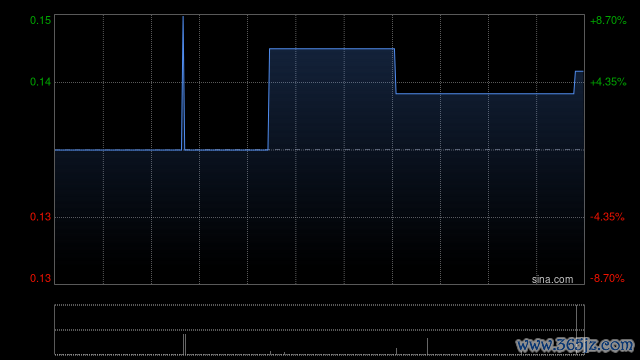
Task: Click the +8.70% percentage label
Action: 608,20
